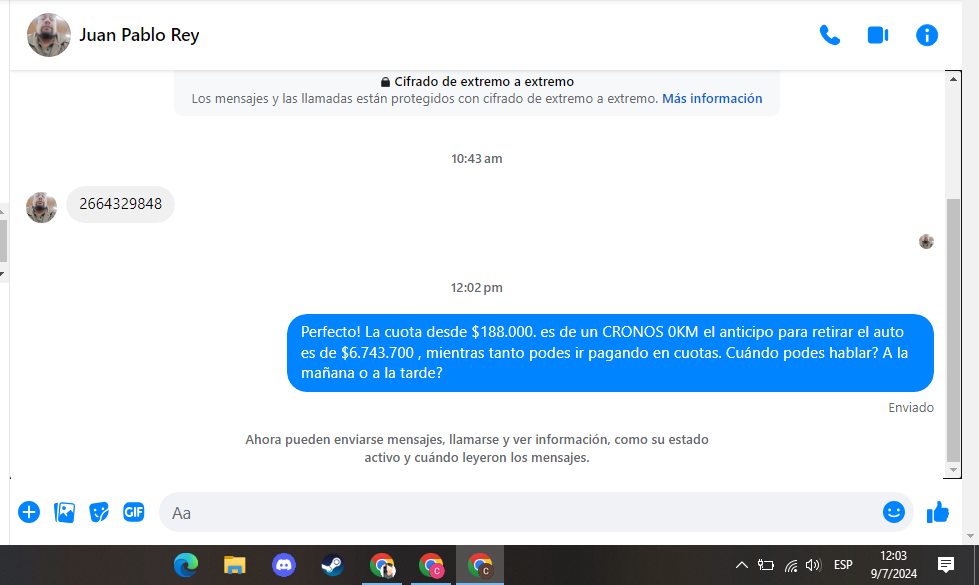Open Steam from the taskbar
The height and width of the screenshot is (585, 979).
point(332,565)
